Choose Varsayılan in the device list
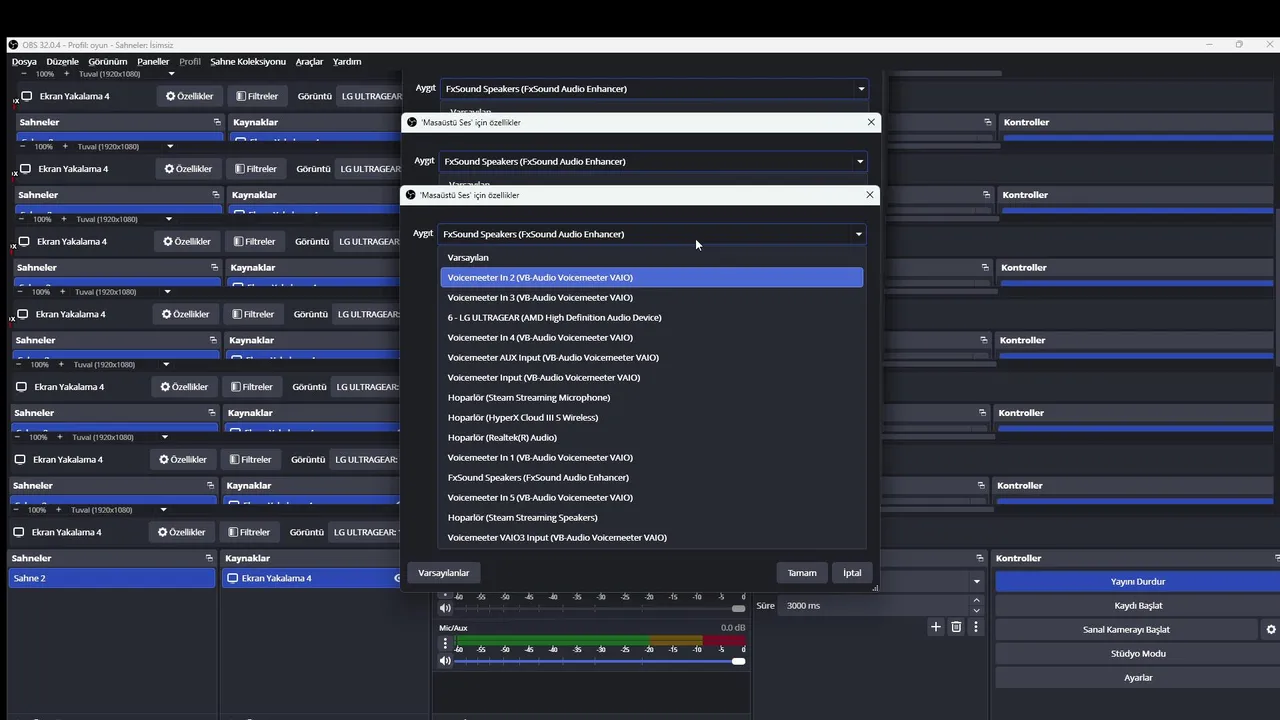1280x720 pixels. point(651,257)
